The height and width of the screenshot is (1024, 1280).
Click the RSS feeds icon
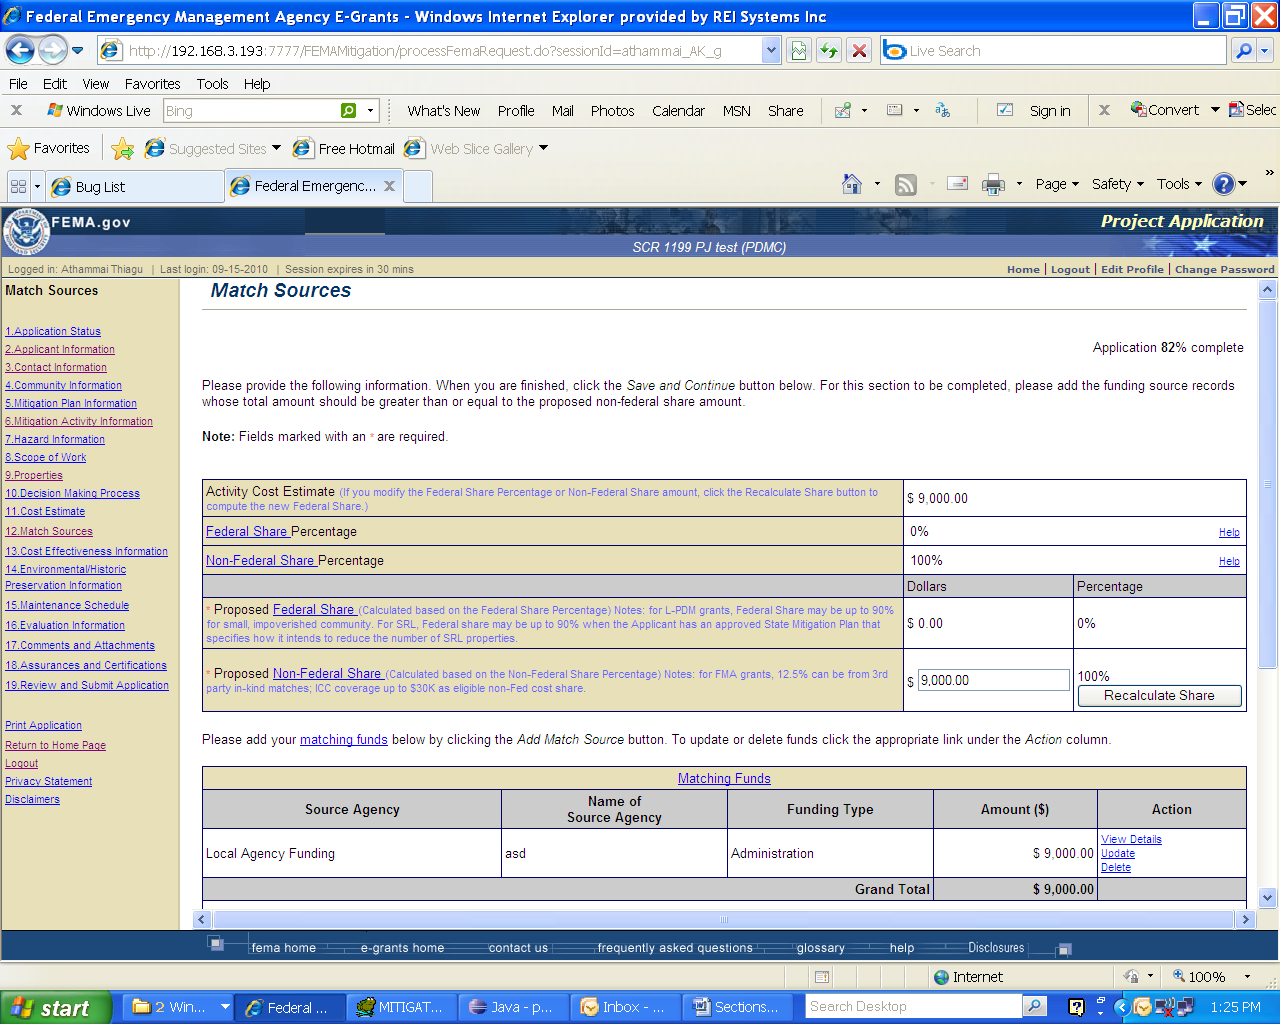coord(906,184)
